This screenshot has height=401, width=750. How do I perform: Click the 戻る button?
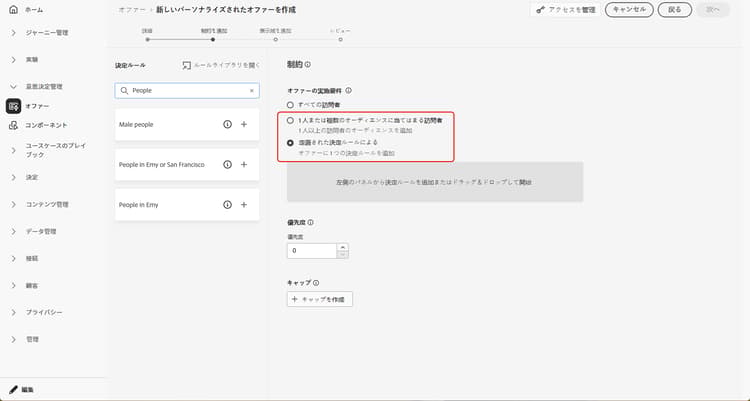tap(674, 10)
